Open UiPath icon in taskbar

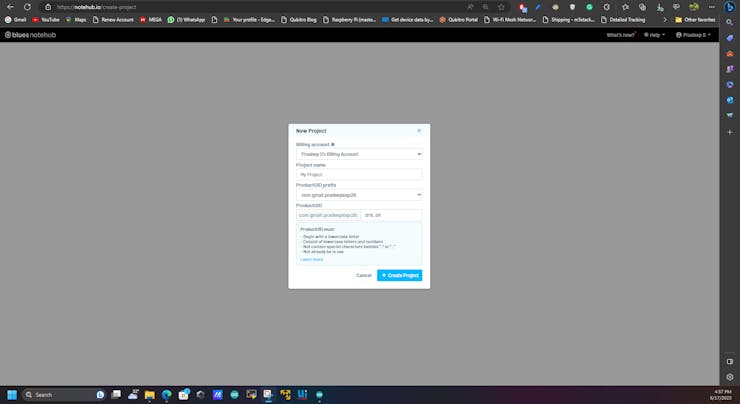(303, 395)
